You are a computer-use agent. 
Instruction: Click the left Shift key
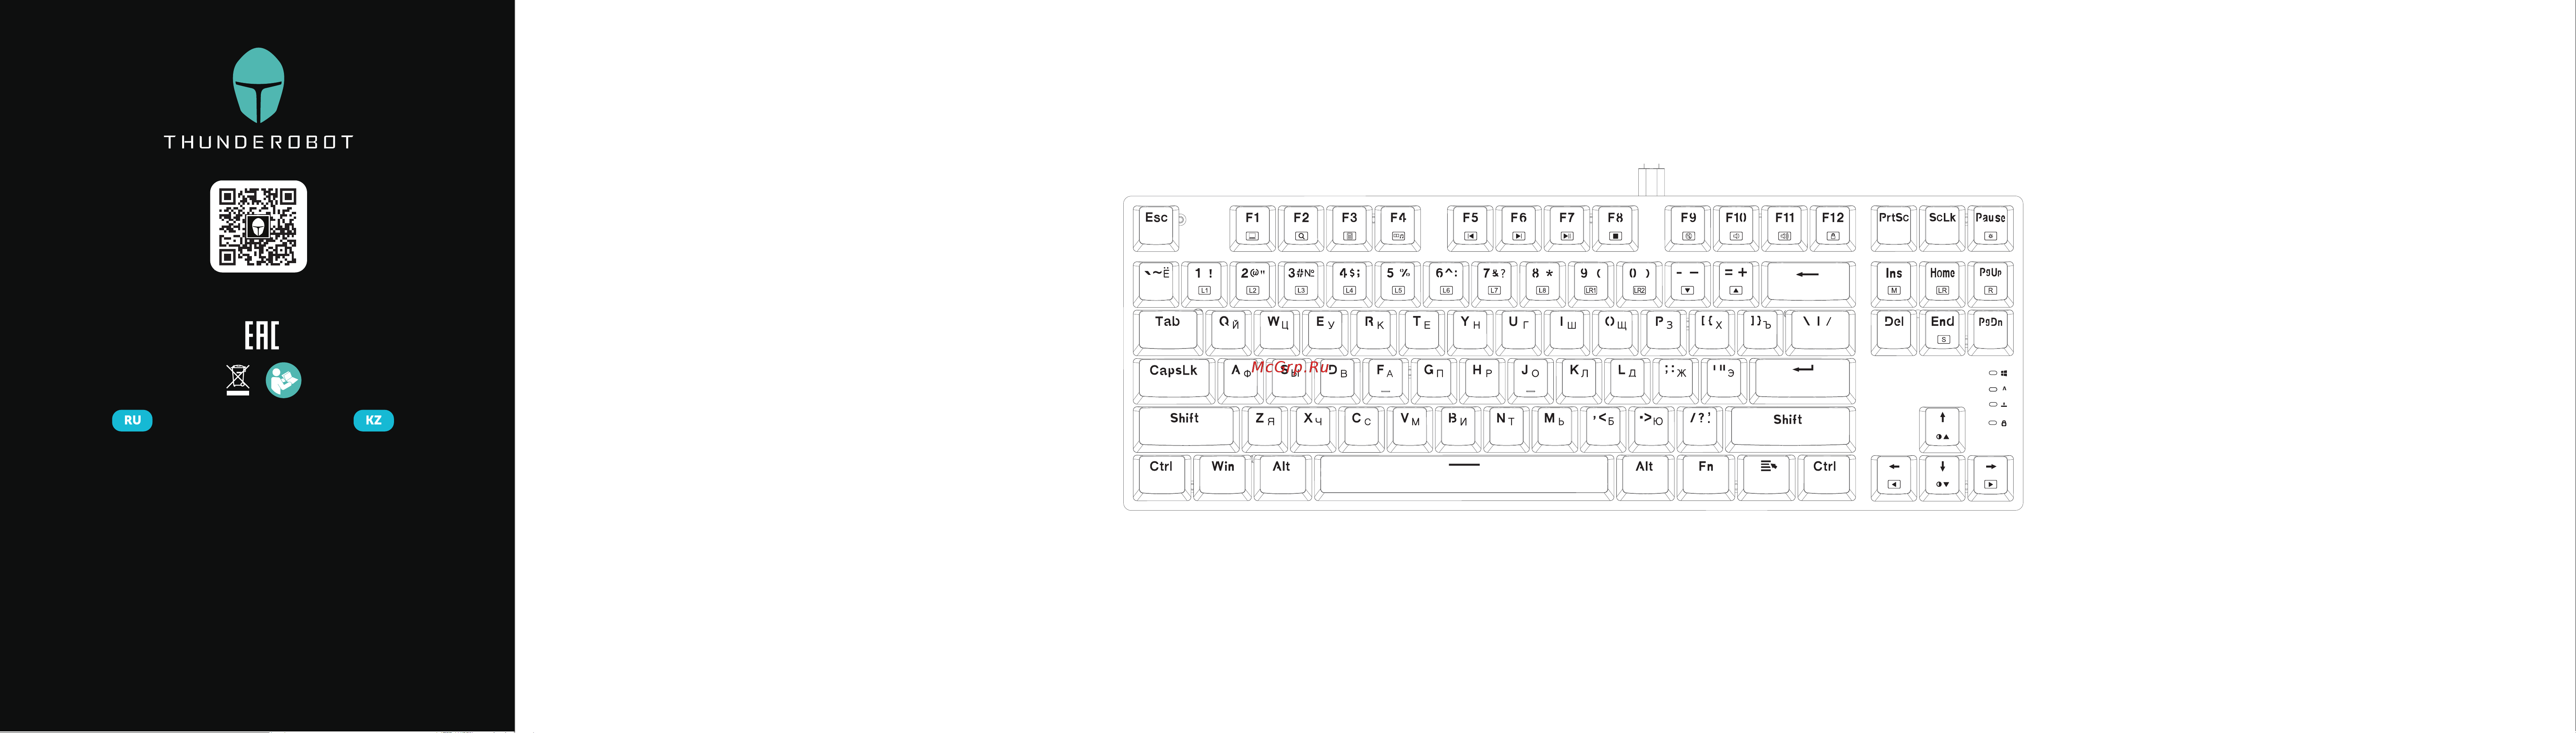[1186, 429]
